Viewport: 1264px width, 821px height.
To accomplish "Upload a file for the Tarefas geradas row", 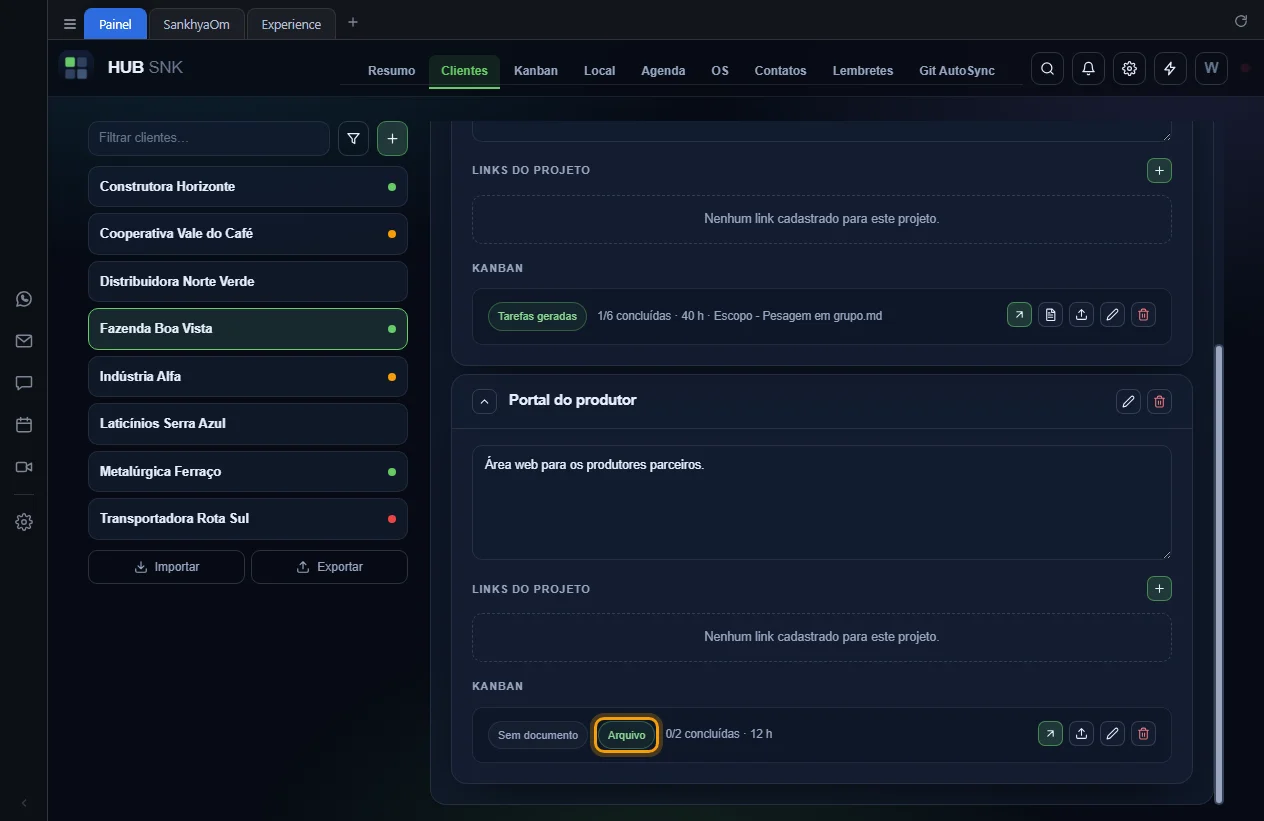I will click(1081, 315).
